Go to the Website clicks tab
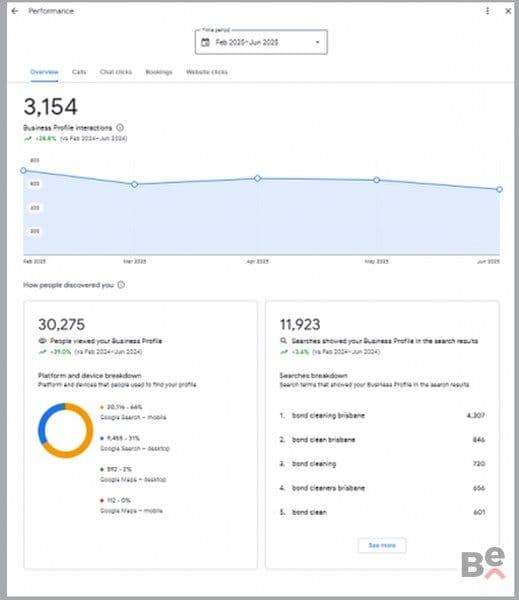Screen dimensions: 519x600 pyautogui.click(x=207, y=72)
